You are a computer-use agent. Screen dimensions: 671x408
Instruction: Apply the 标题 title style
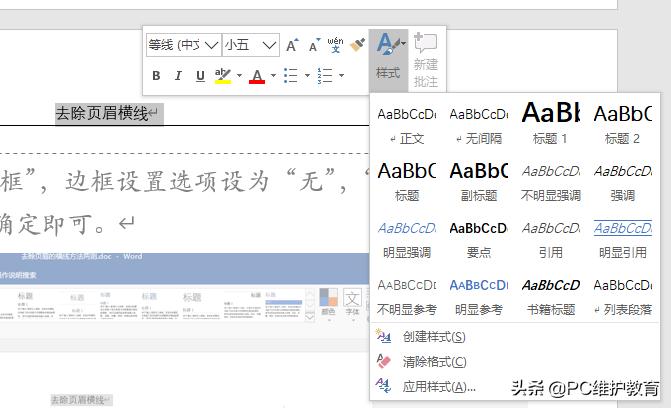point(407,182)
